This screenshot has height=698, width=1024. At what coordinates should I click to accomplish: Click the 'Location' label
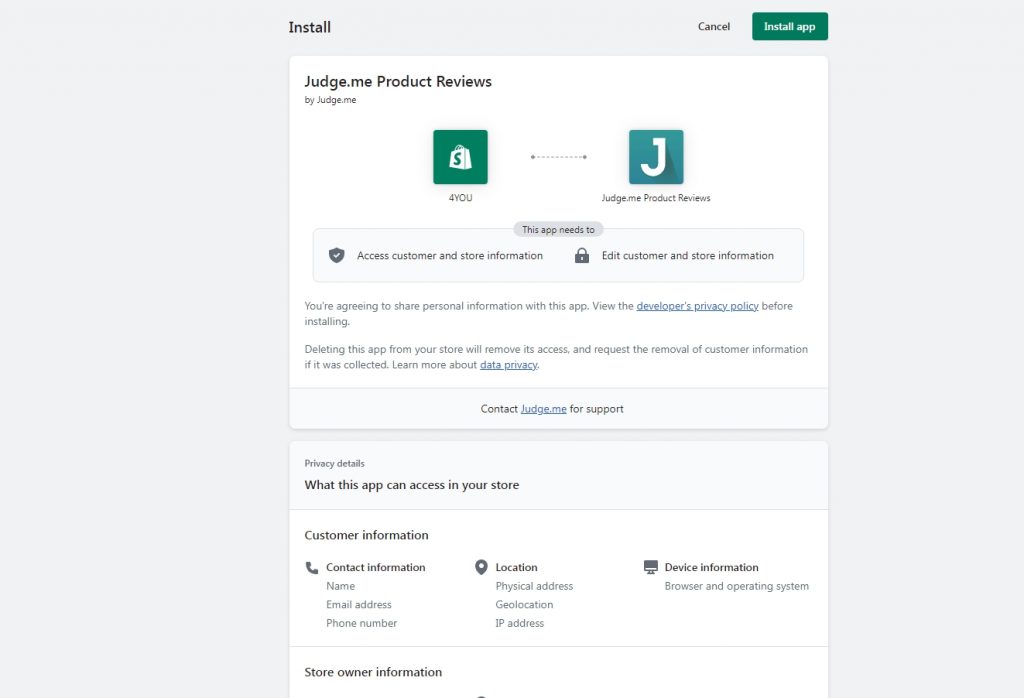[516, 567]
